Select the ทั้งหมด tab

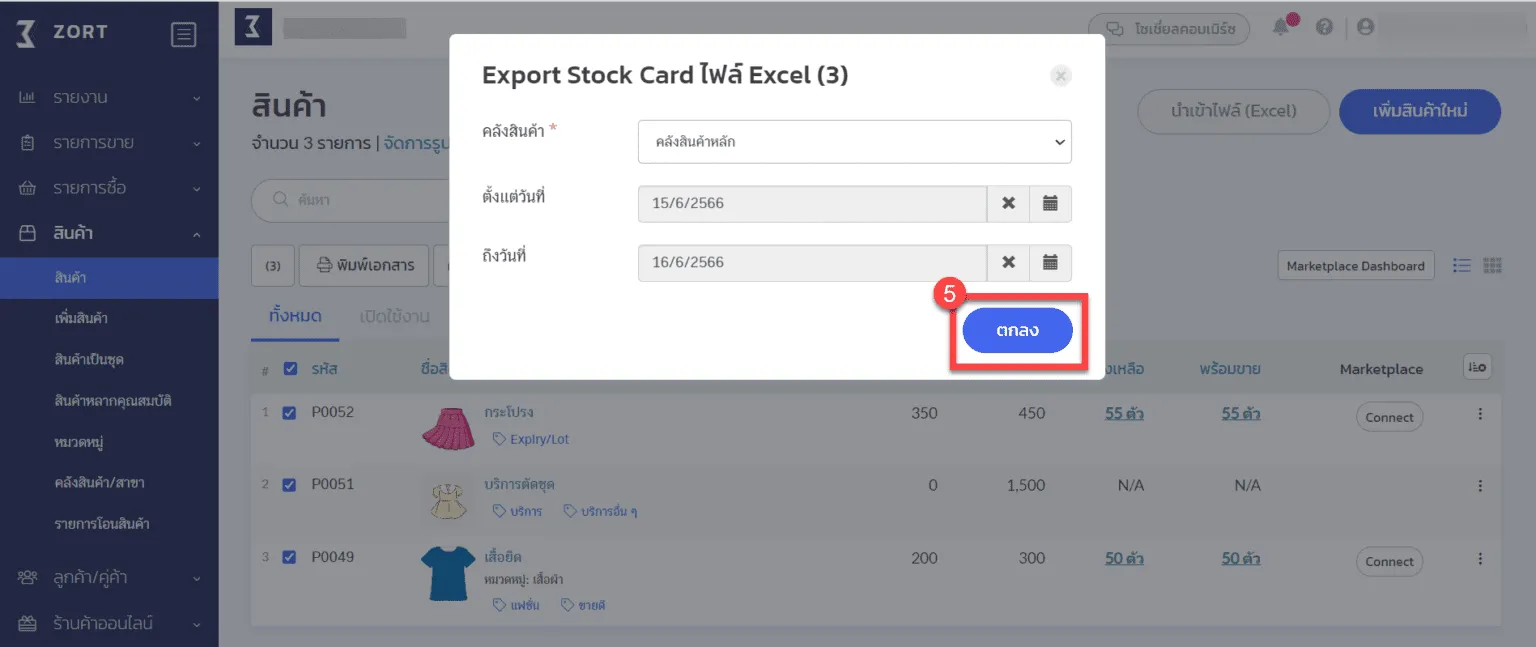295,317
